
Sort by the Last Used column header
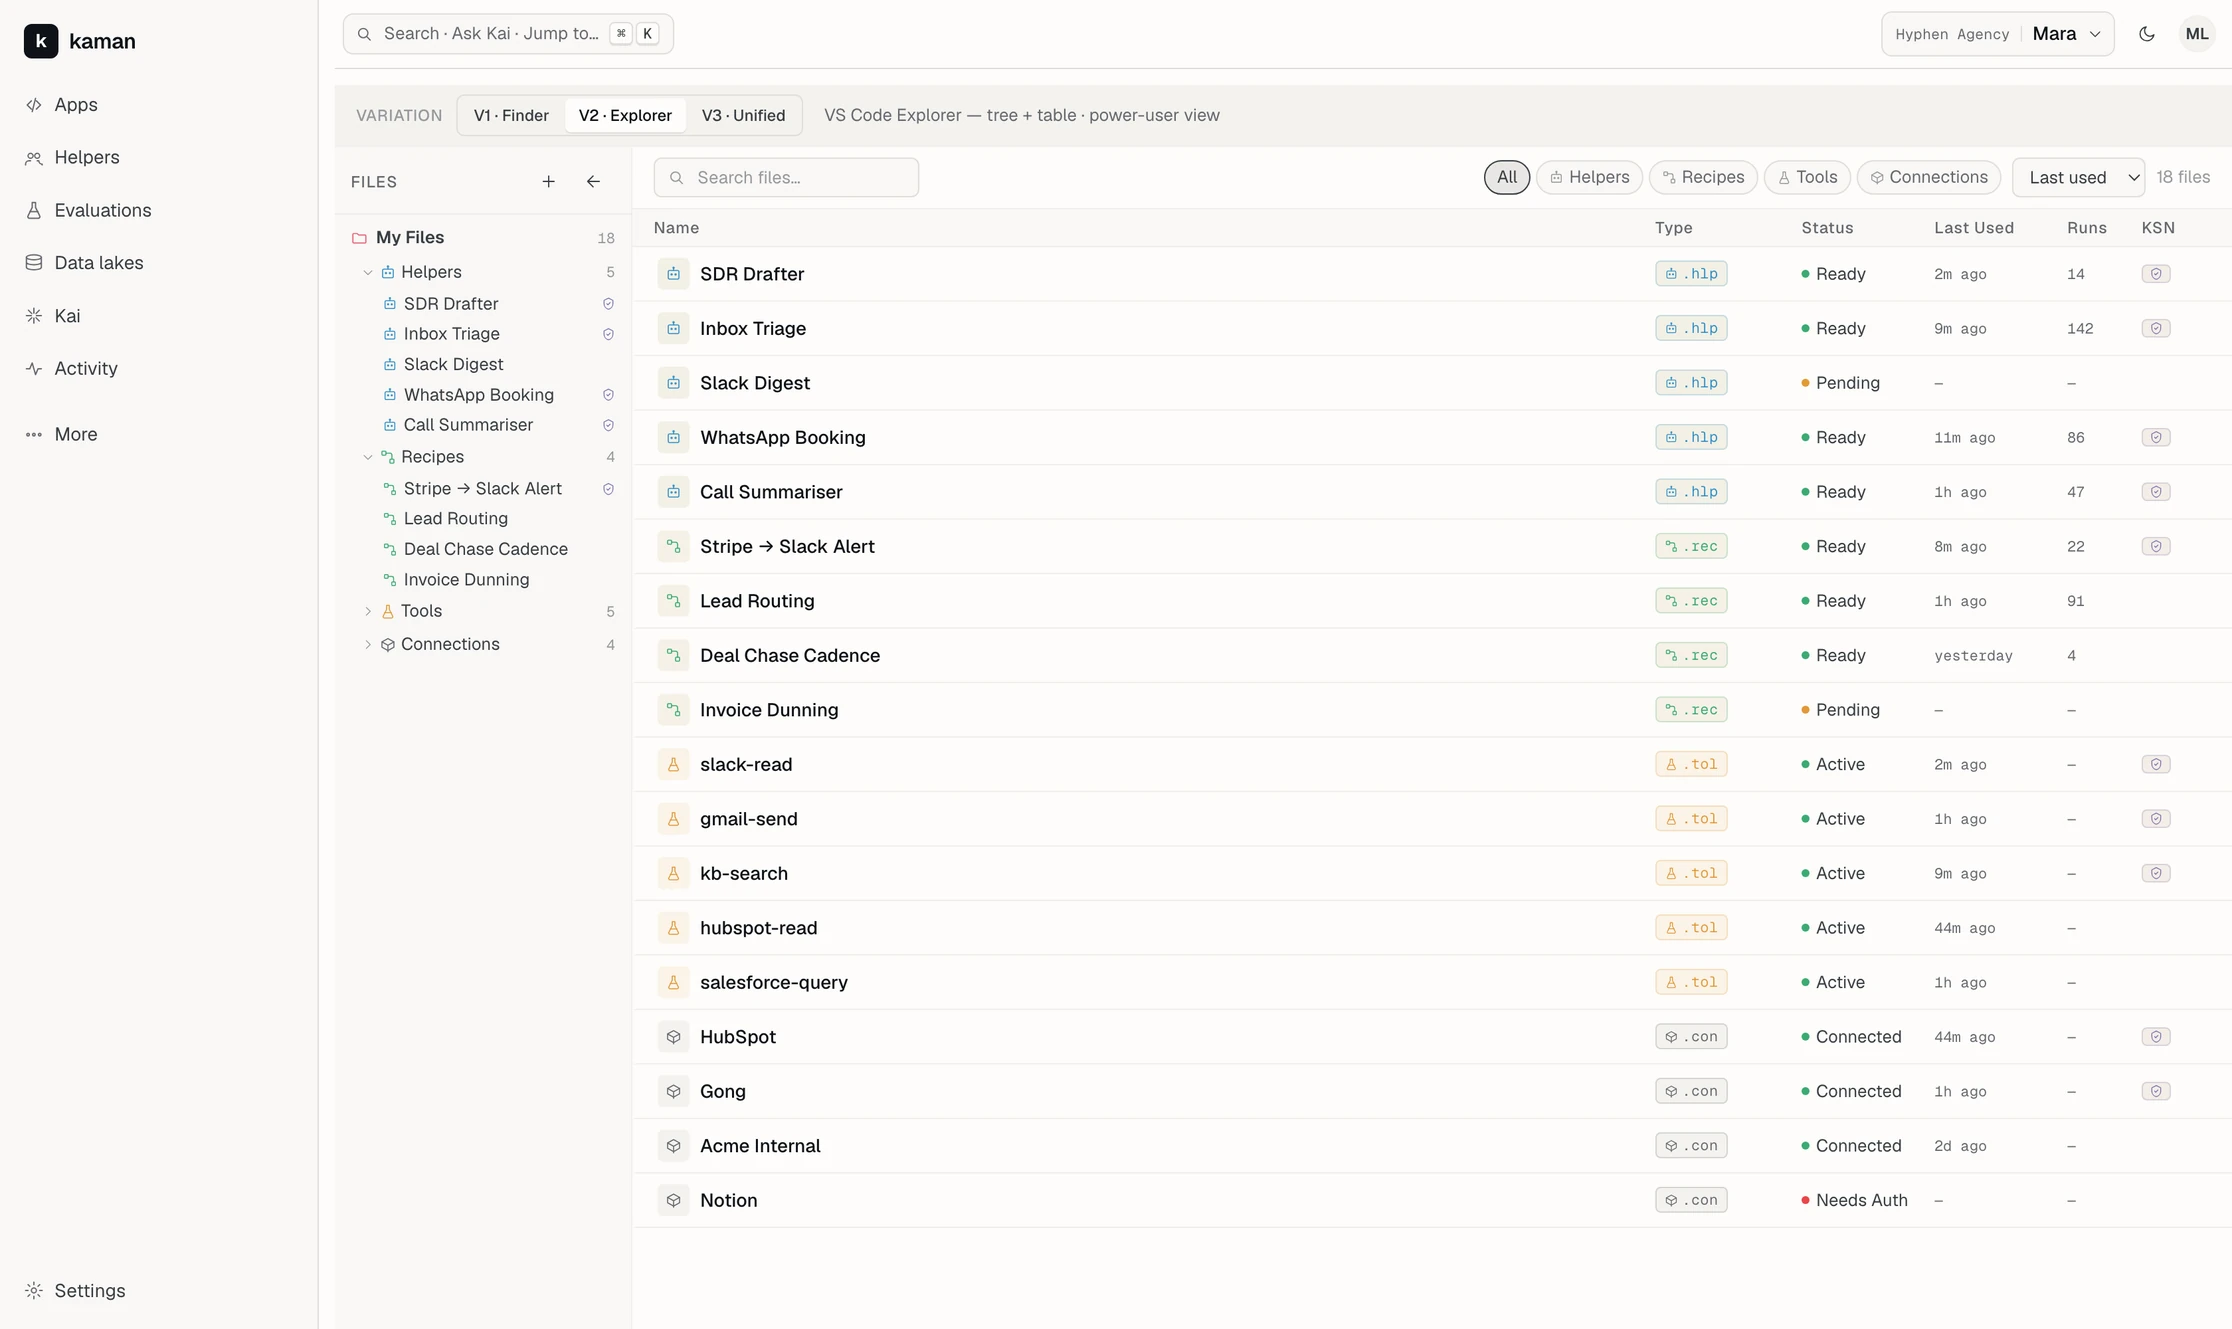tap(1973, 228)
